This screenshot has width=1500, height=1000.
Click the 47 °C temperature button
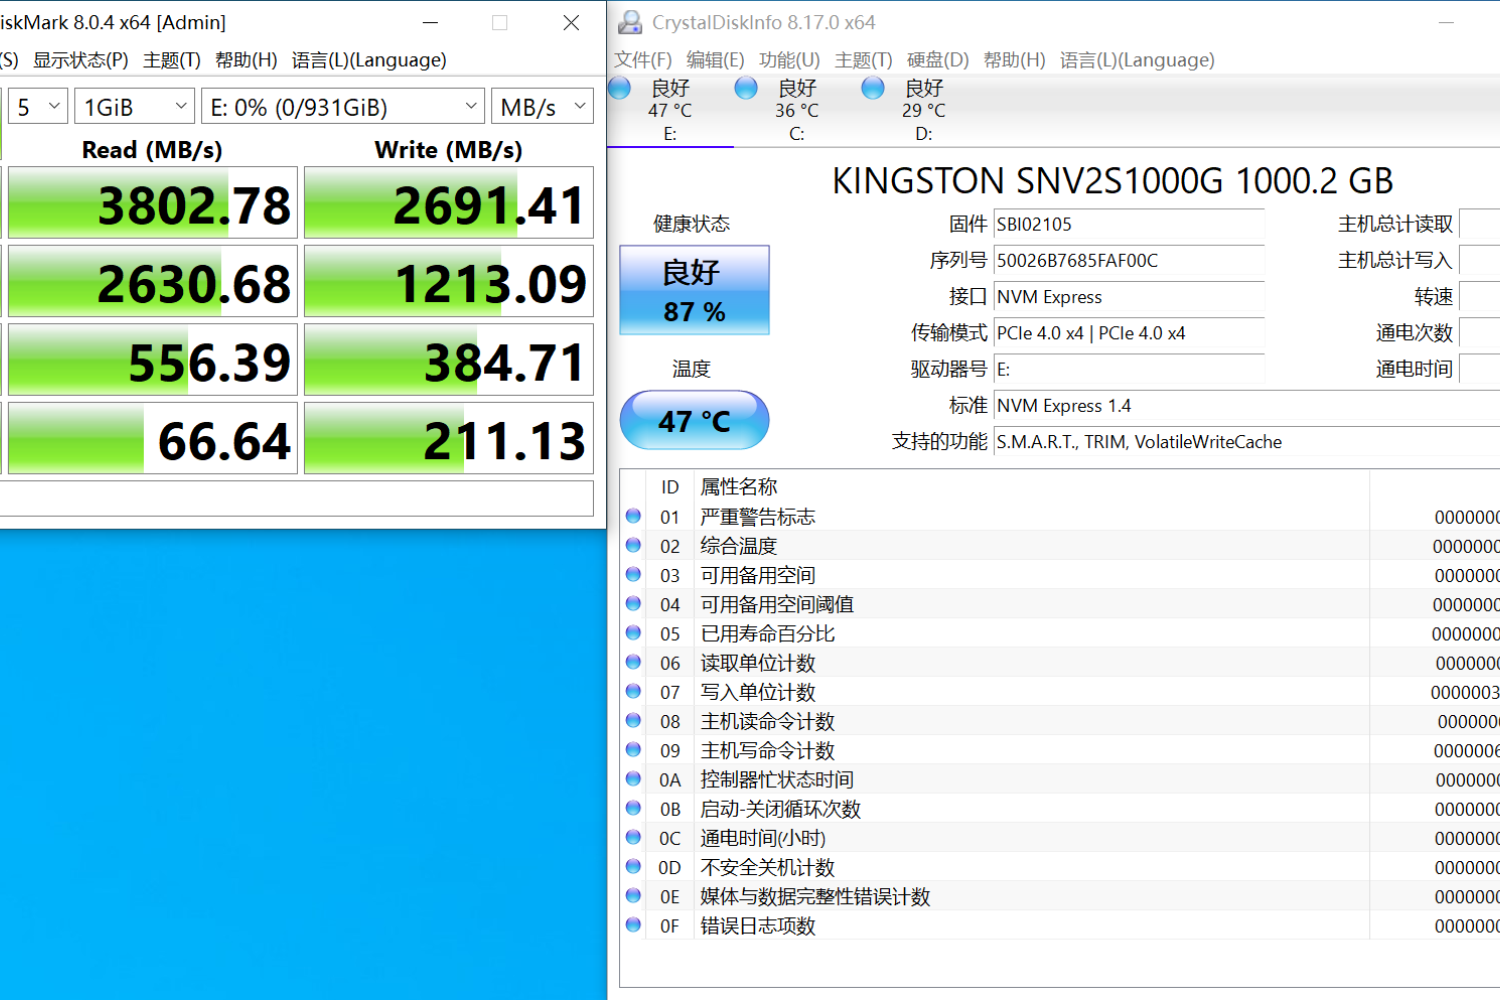pos(694,420)
